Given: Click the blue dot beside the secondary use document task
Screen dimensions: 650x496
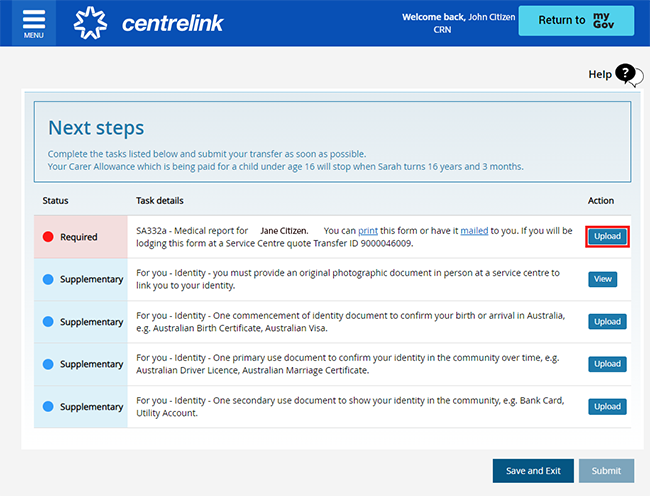Looking at the screenshot, I should (48, 406).
